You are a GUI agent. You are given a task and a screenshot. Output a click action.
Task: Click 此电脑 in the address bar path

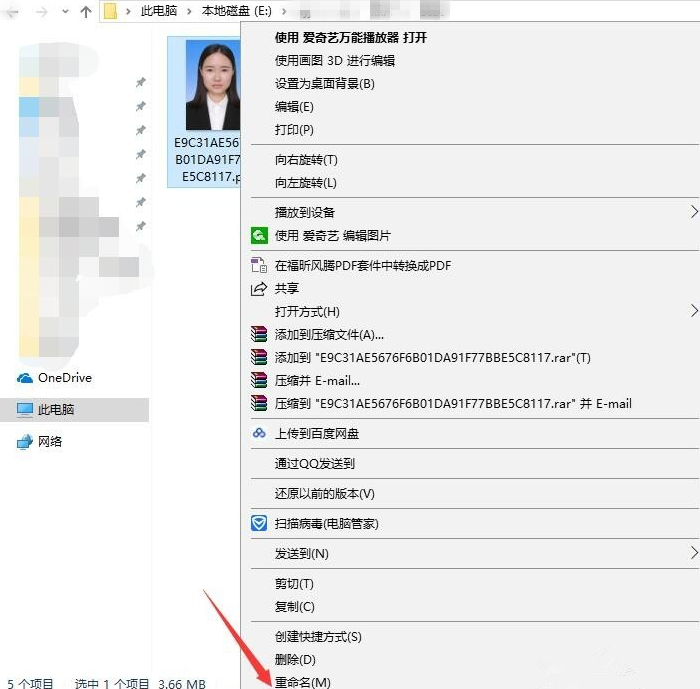coord(159,11)
